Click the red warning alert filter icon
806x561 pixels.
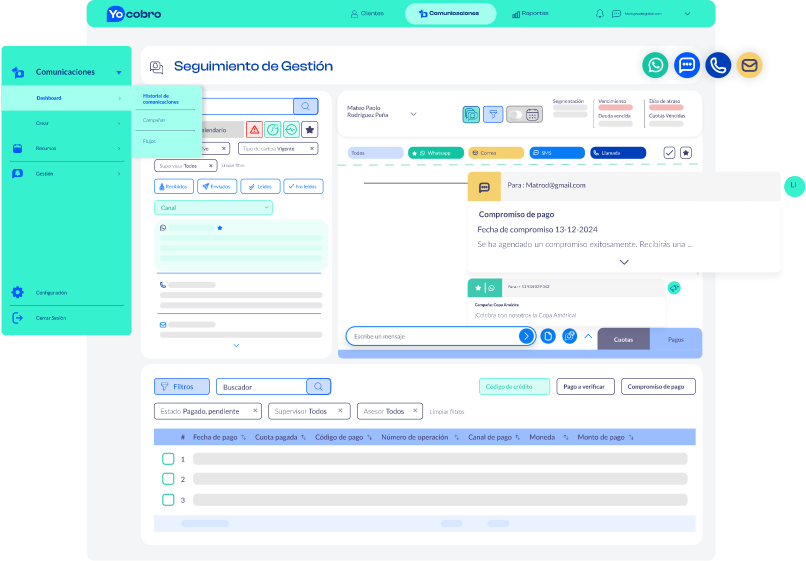(254, 130)
